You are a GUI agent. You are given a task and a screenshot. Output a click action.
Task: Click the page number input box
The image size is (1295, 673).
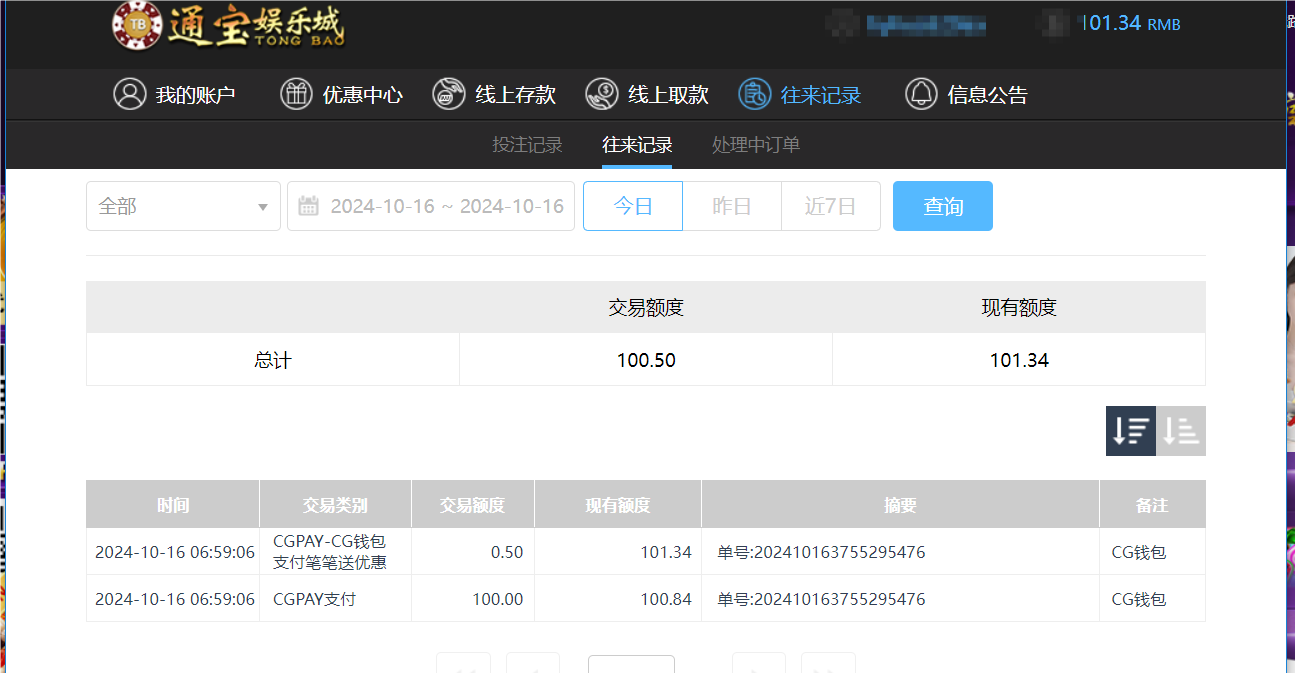(x=631, y=665)
